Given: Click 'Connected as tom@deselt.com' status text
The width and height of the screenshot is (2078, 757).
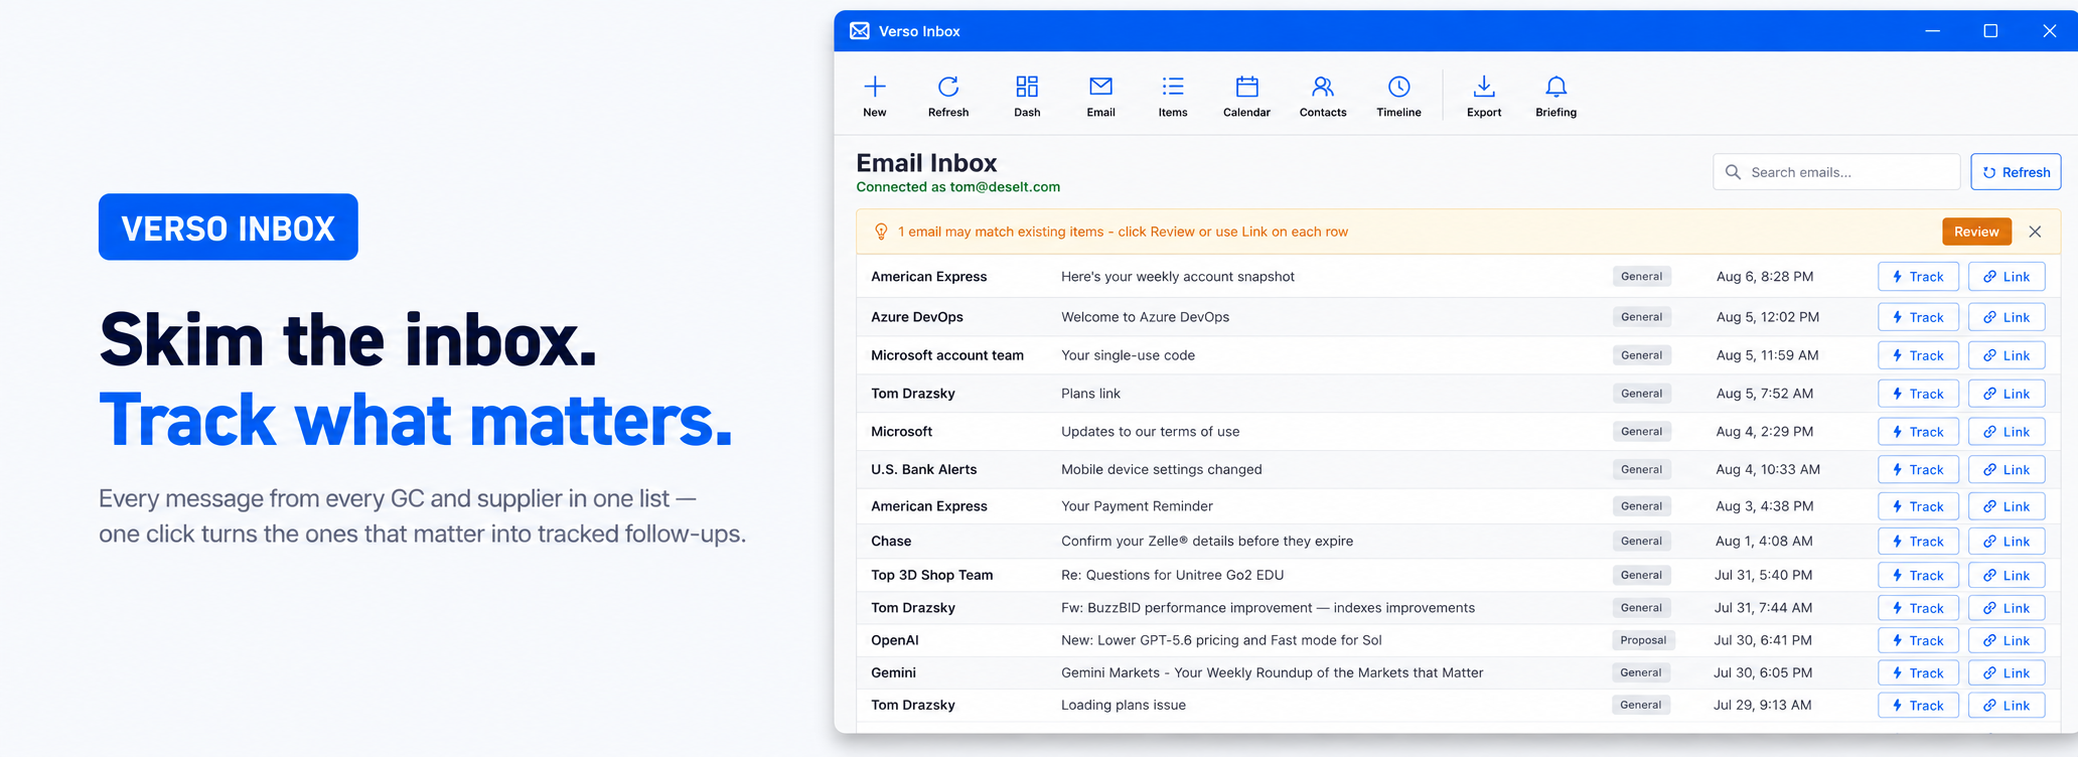Looking at the screenshot, I should (x=958, y=187).
